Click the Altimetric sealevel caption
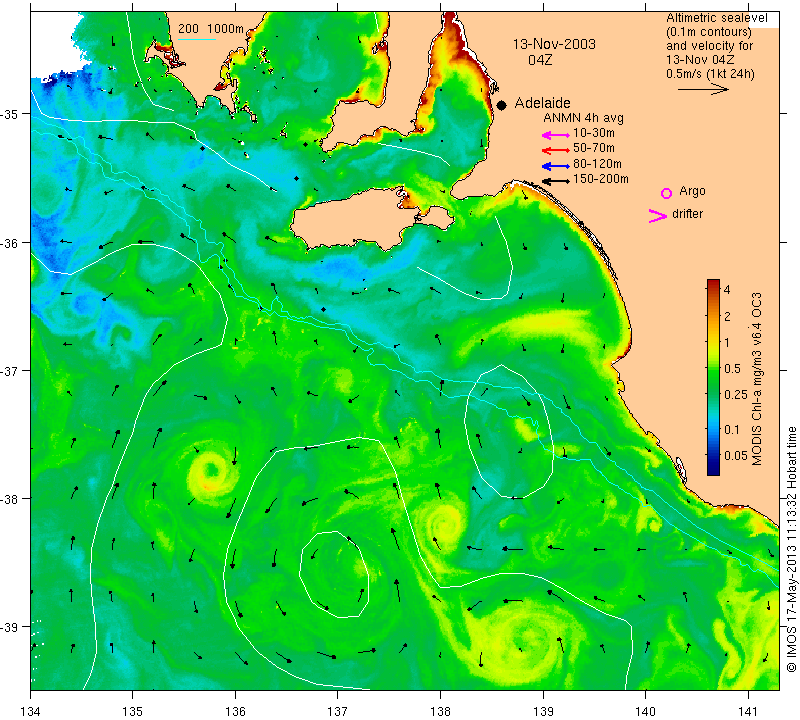This screenshot has width=800, height=720. tap(716, 18)
